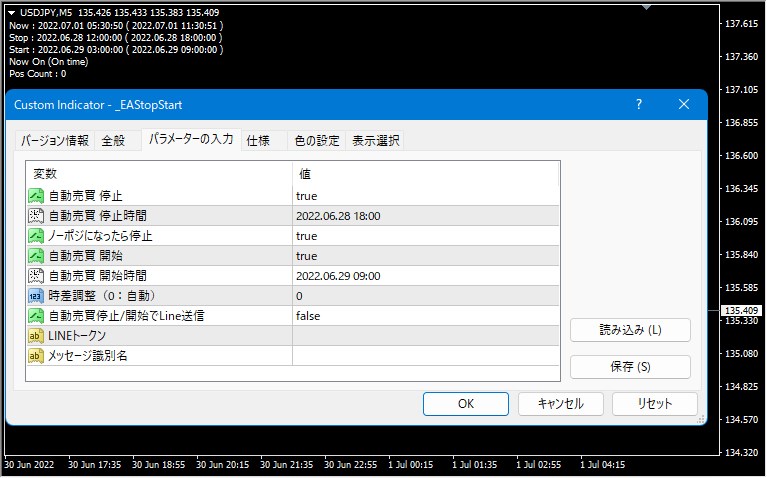Click the 読み込み (L) button

tap(631, 330)
